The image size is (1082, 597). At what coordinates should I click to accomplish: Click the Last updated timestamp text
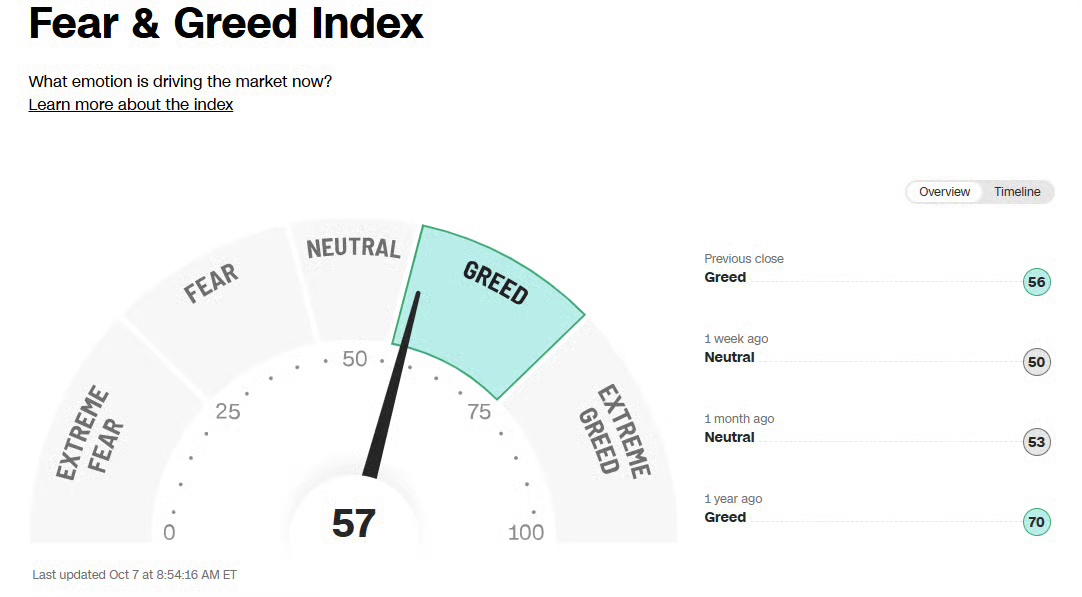click(x=135, y=575)
